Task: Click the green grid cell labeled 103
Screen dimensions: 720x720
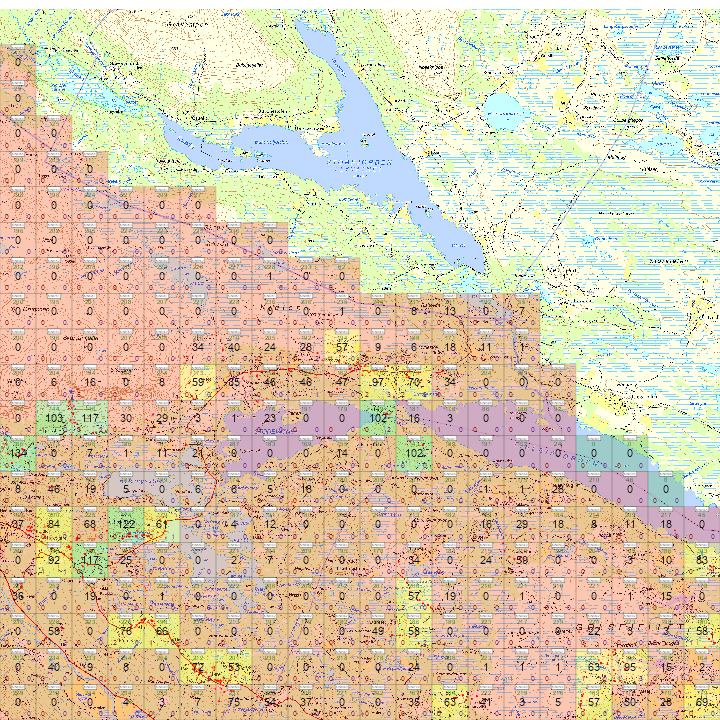Action: [x=54, y=417]
